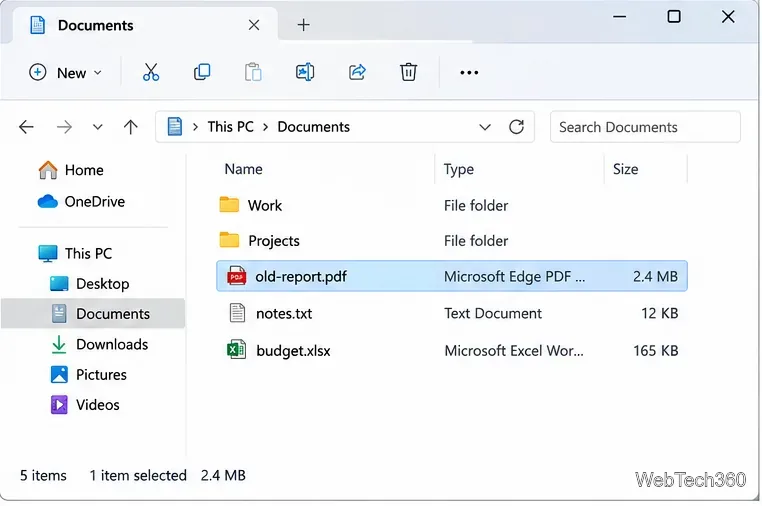Open Pictures in sidebar
Screen dimensions: 762x506
click(88, 374)
